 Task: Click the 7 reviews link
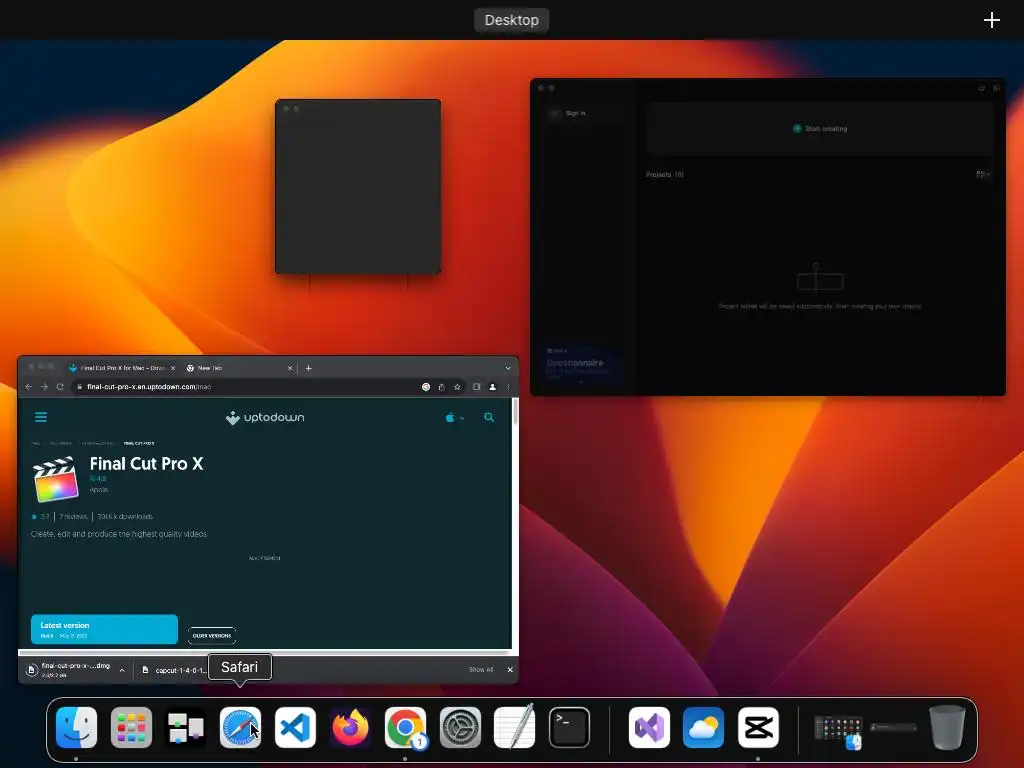(73, 517)
